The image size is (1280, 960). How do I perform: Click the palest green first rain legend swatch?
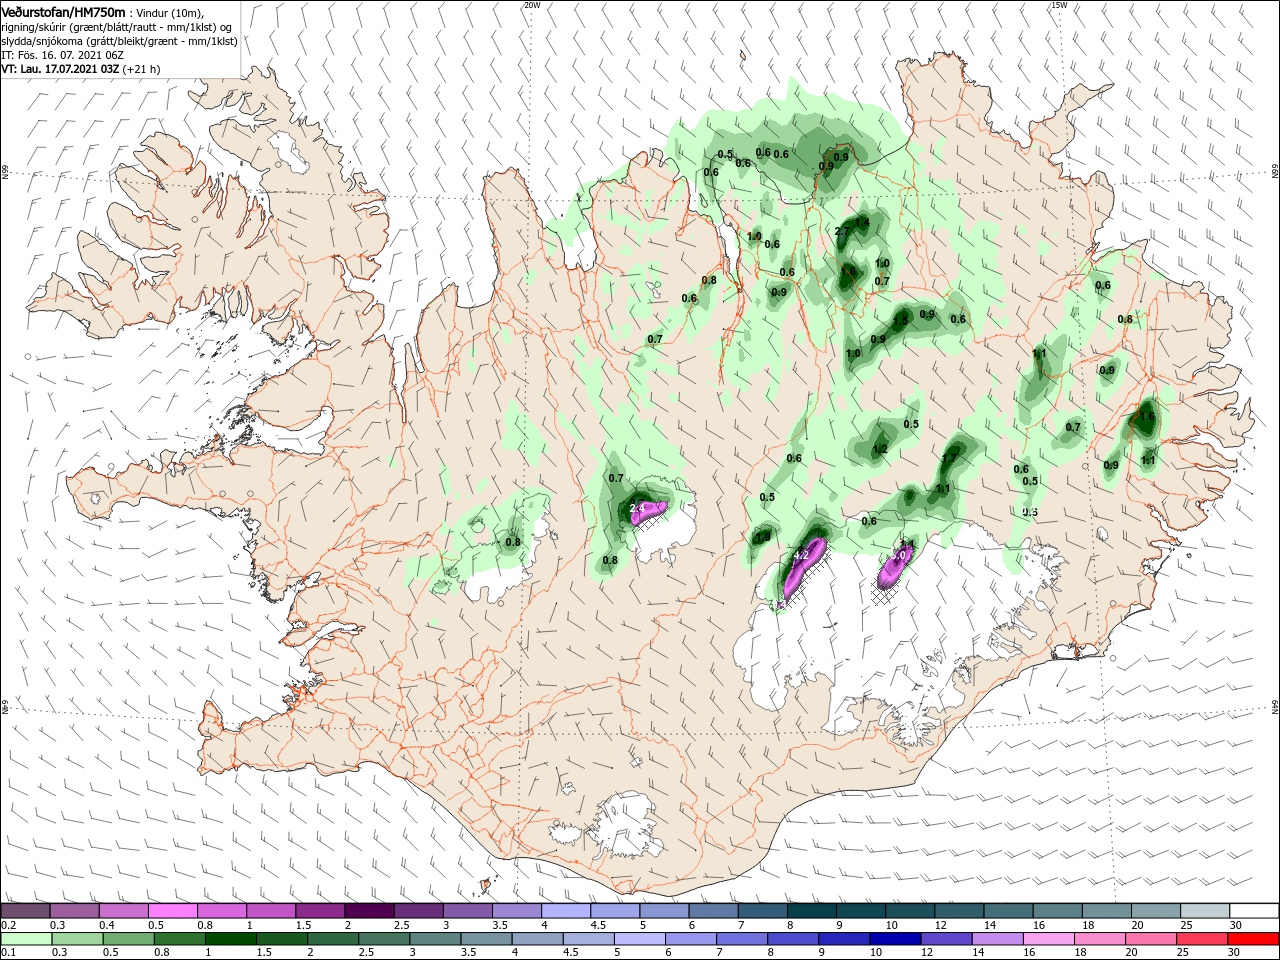[25, 939]
